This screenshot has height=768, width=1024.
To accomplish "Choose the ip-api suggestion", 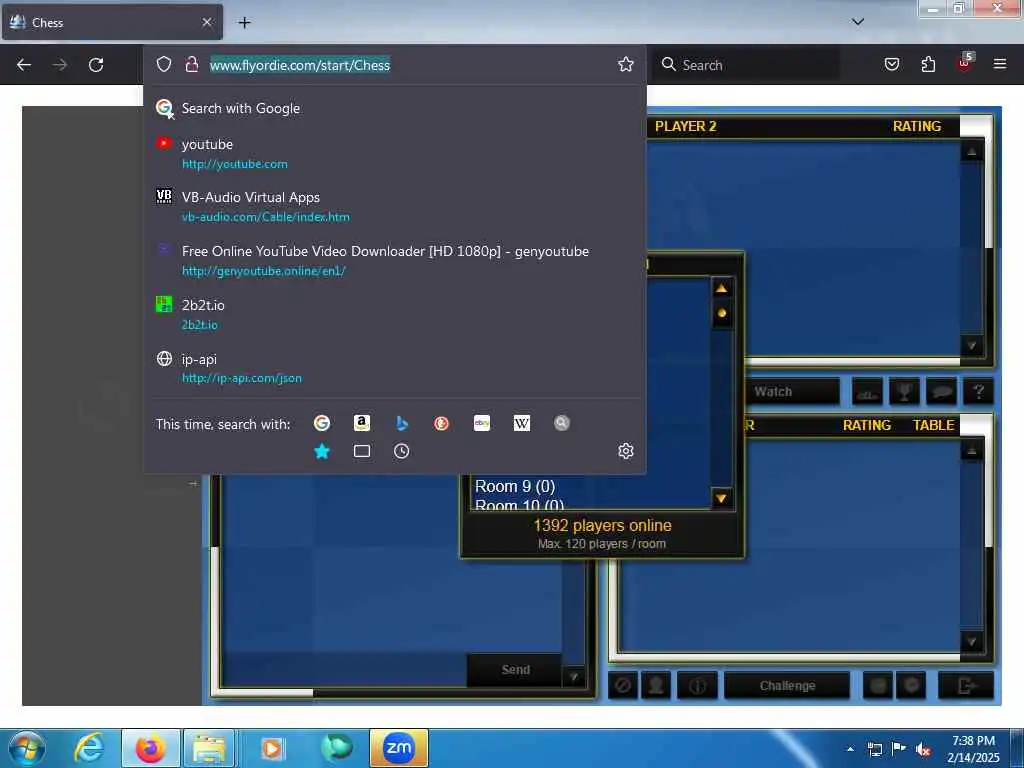I will (x=394, y=368).
